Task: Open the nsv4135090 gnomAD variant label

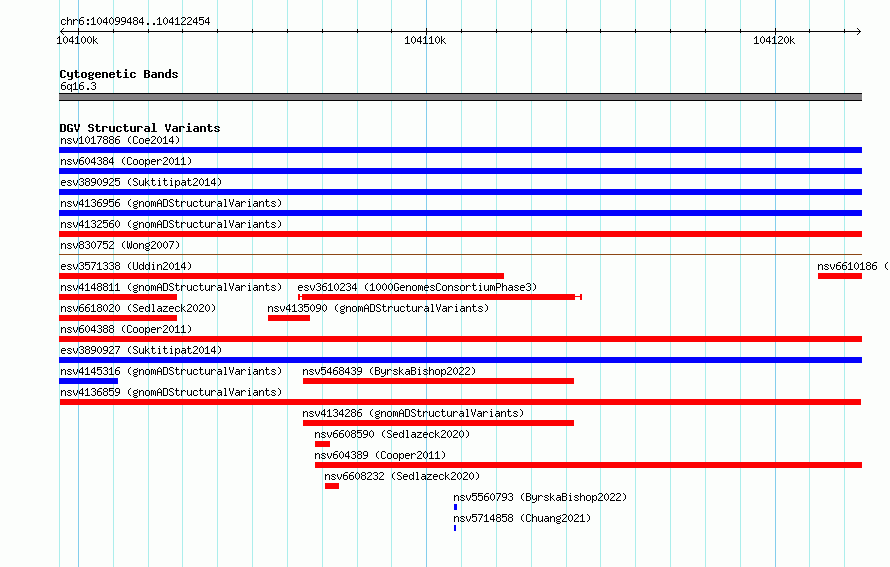Action: [378, 308]
